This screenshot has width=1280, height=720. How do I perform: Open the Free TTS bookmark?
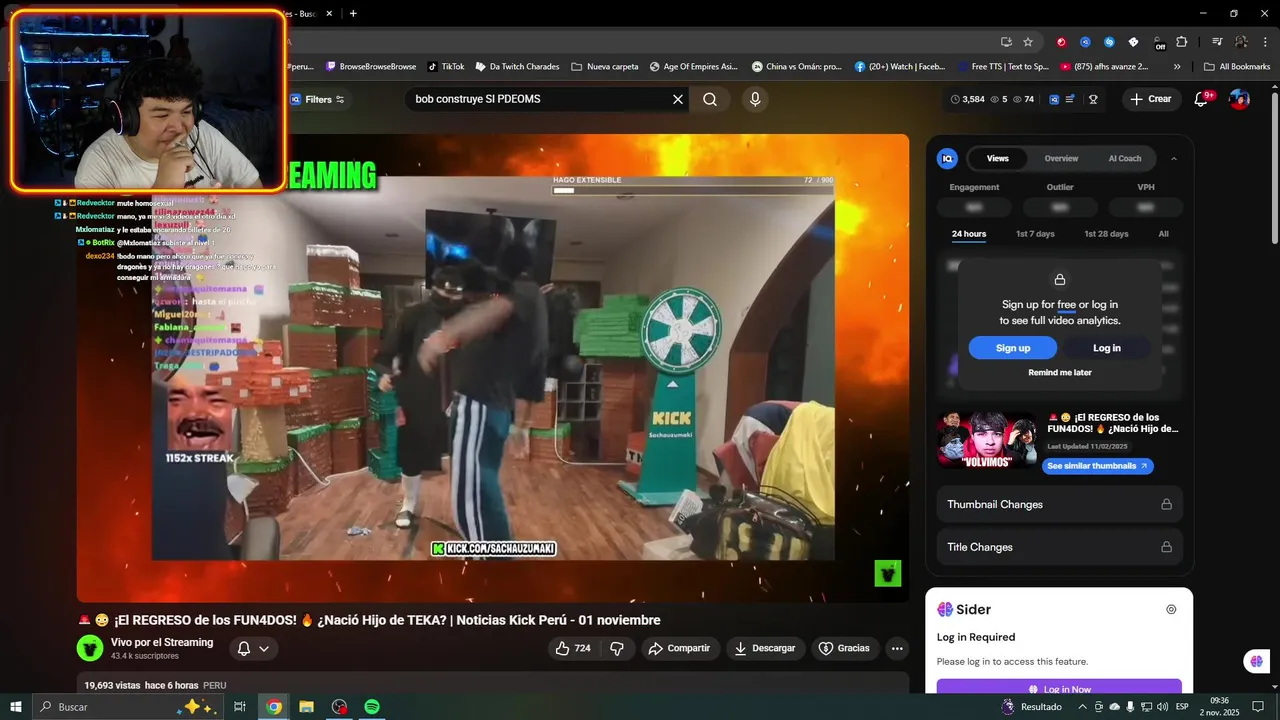(1003, 67)
